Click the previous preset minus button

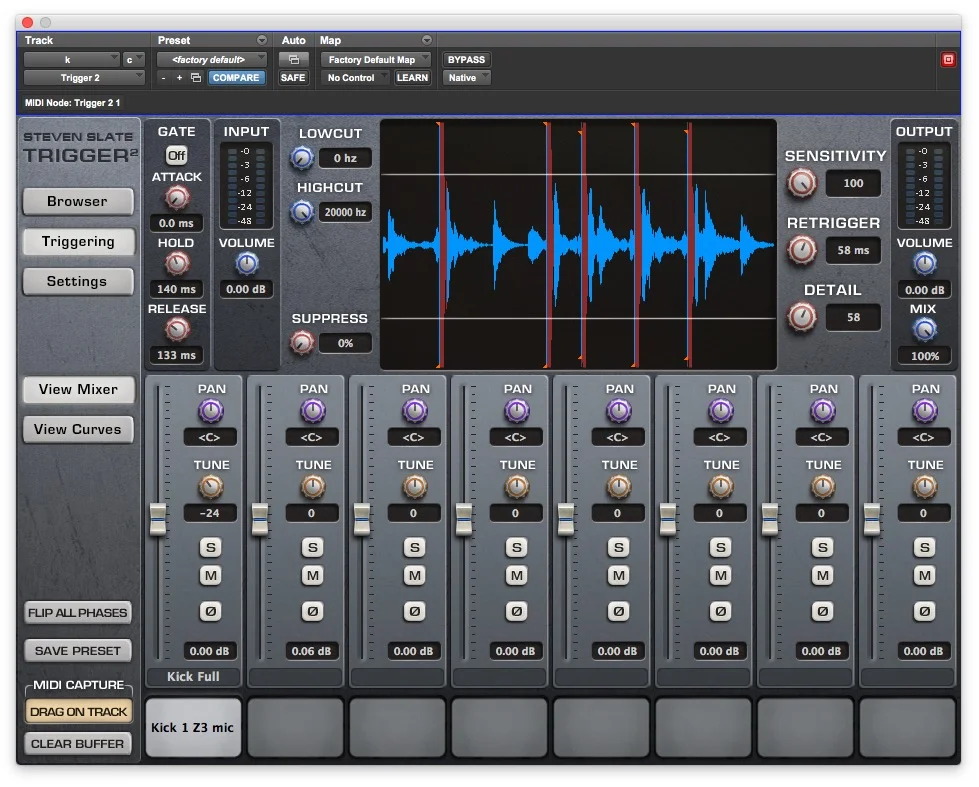pos(164,77)
